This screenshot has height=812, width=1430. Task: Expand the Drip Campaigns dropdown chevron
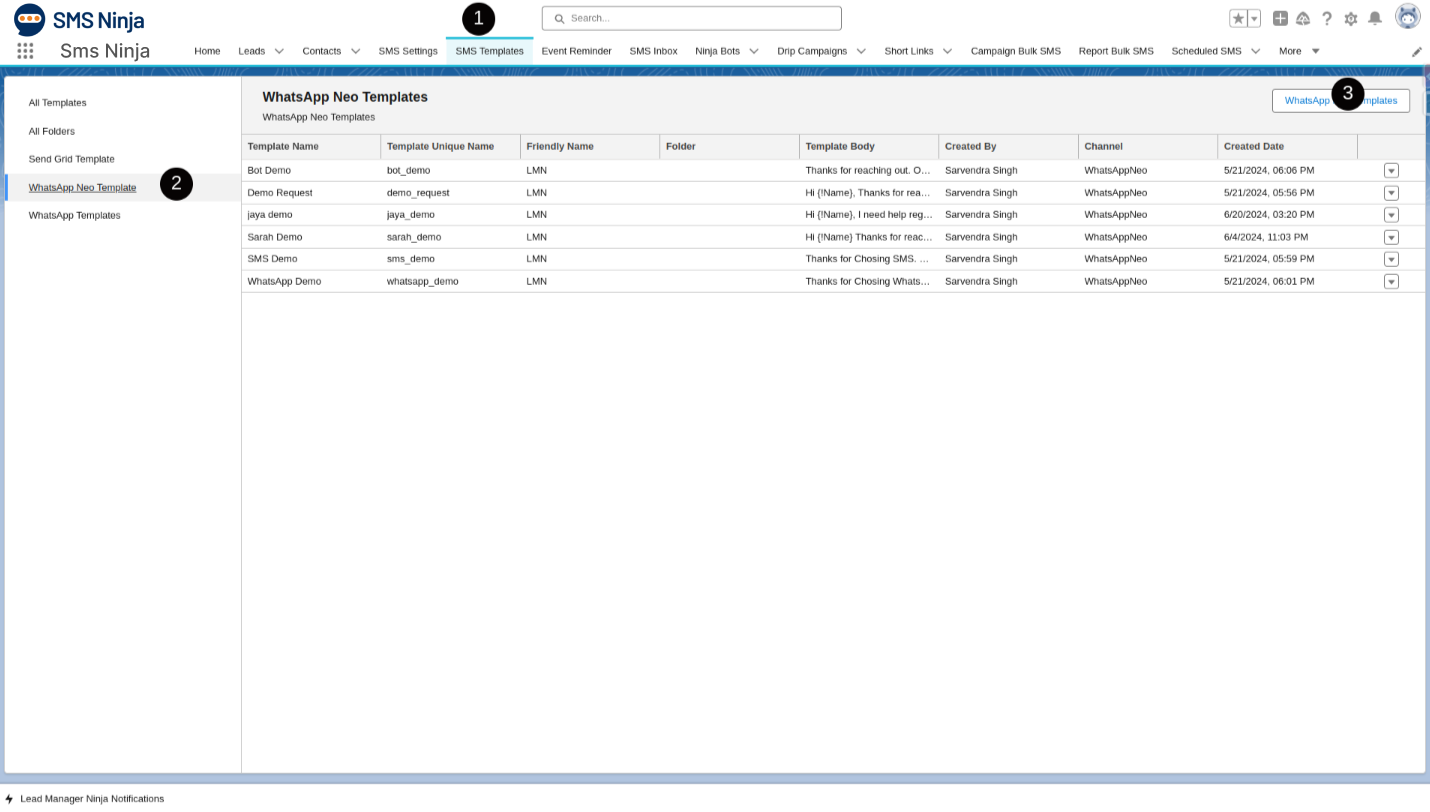pyautogui.click(x=861, y=51)
